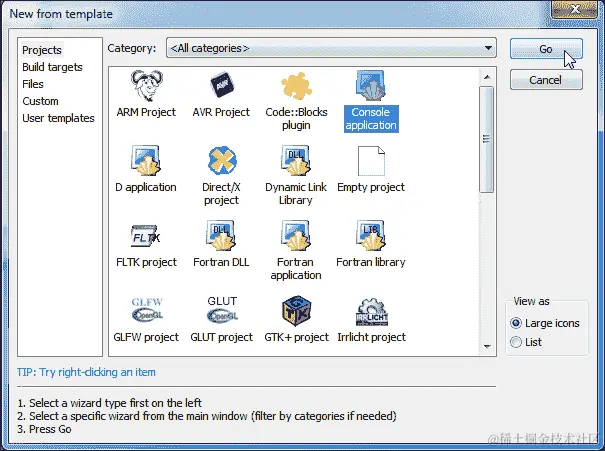Image resolution: width=605 pixels, height=451 pixels.
Task: Click the Cancel button
Action: point(546,80)
